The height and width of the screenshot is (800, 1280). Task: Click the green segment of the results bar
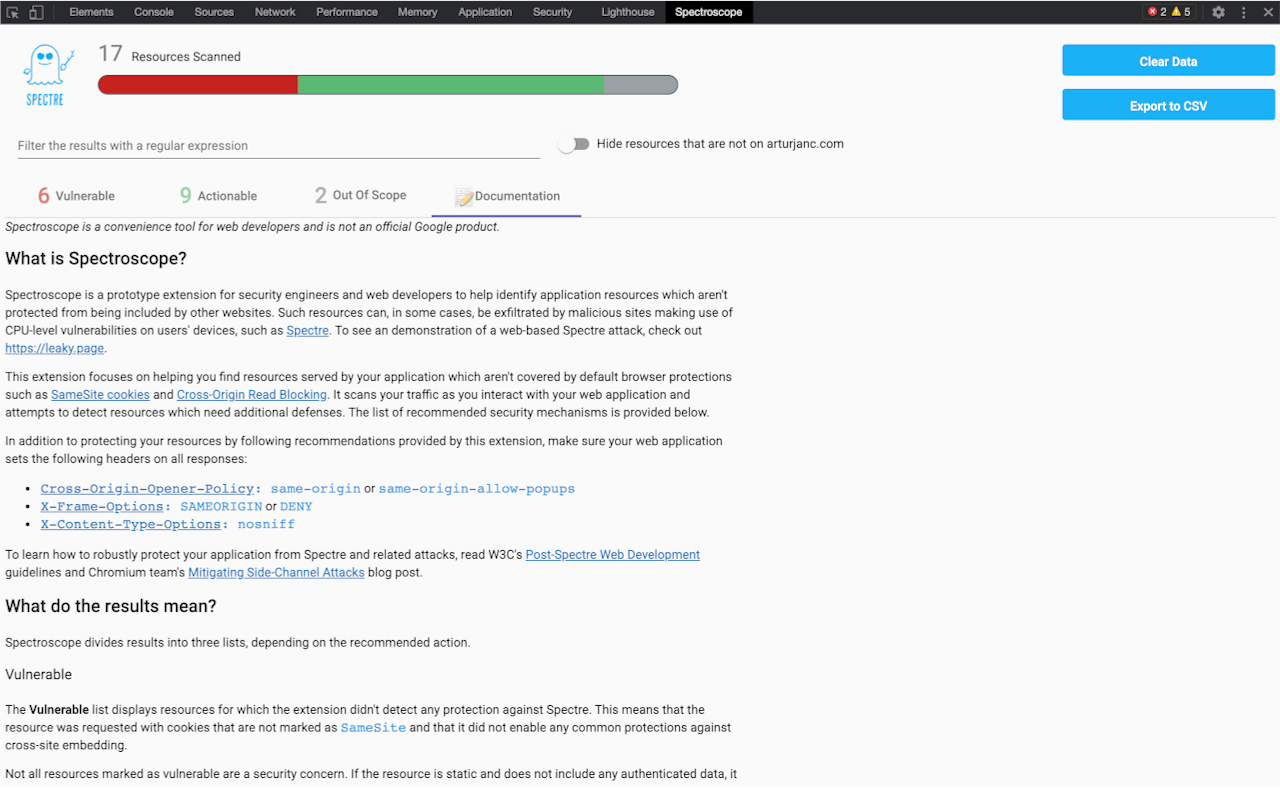[451, 85]
